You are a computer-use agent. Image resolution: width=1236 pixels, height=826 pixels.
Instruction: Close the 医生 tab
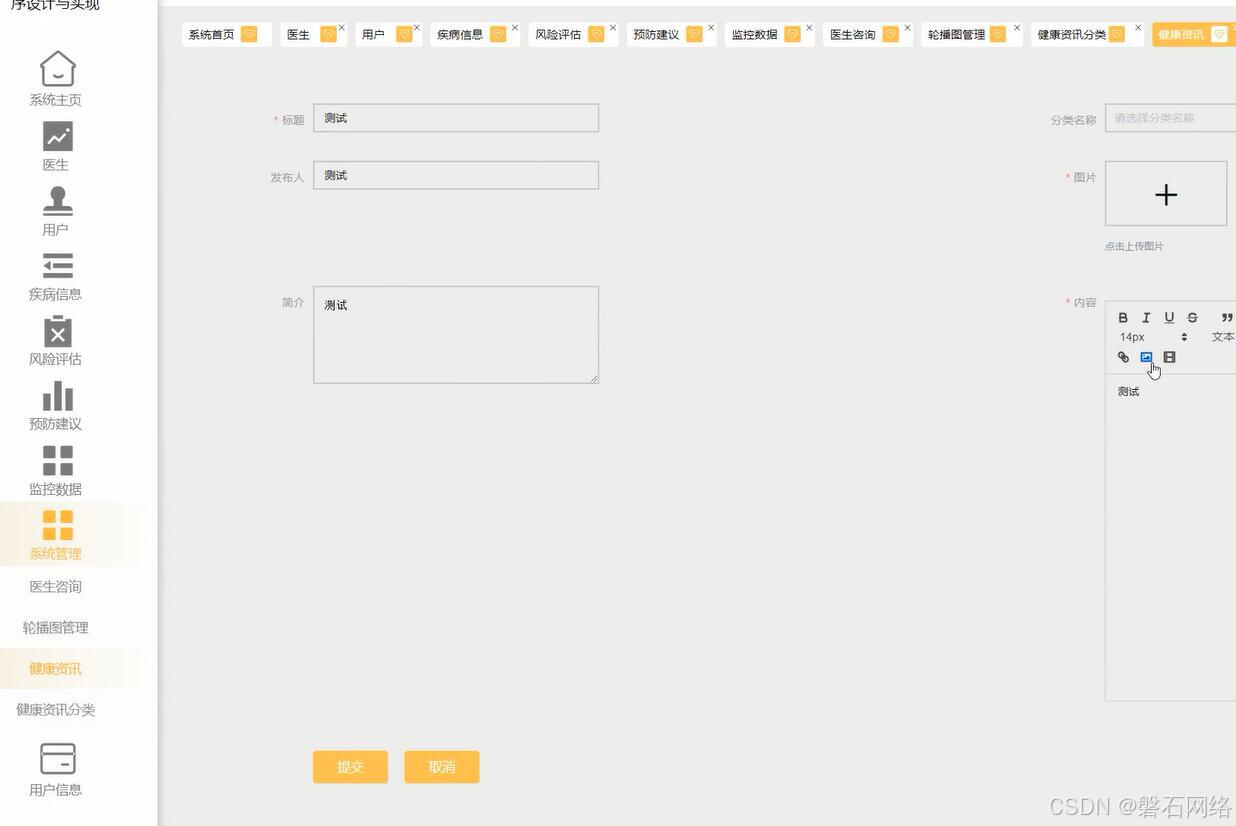[341, 28]
